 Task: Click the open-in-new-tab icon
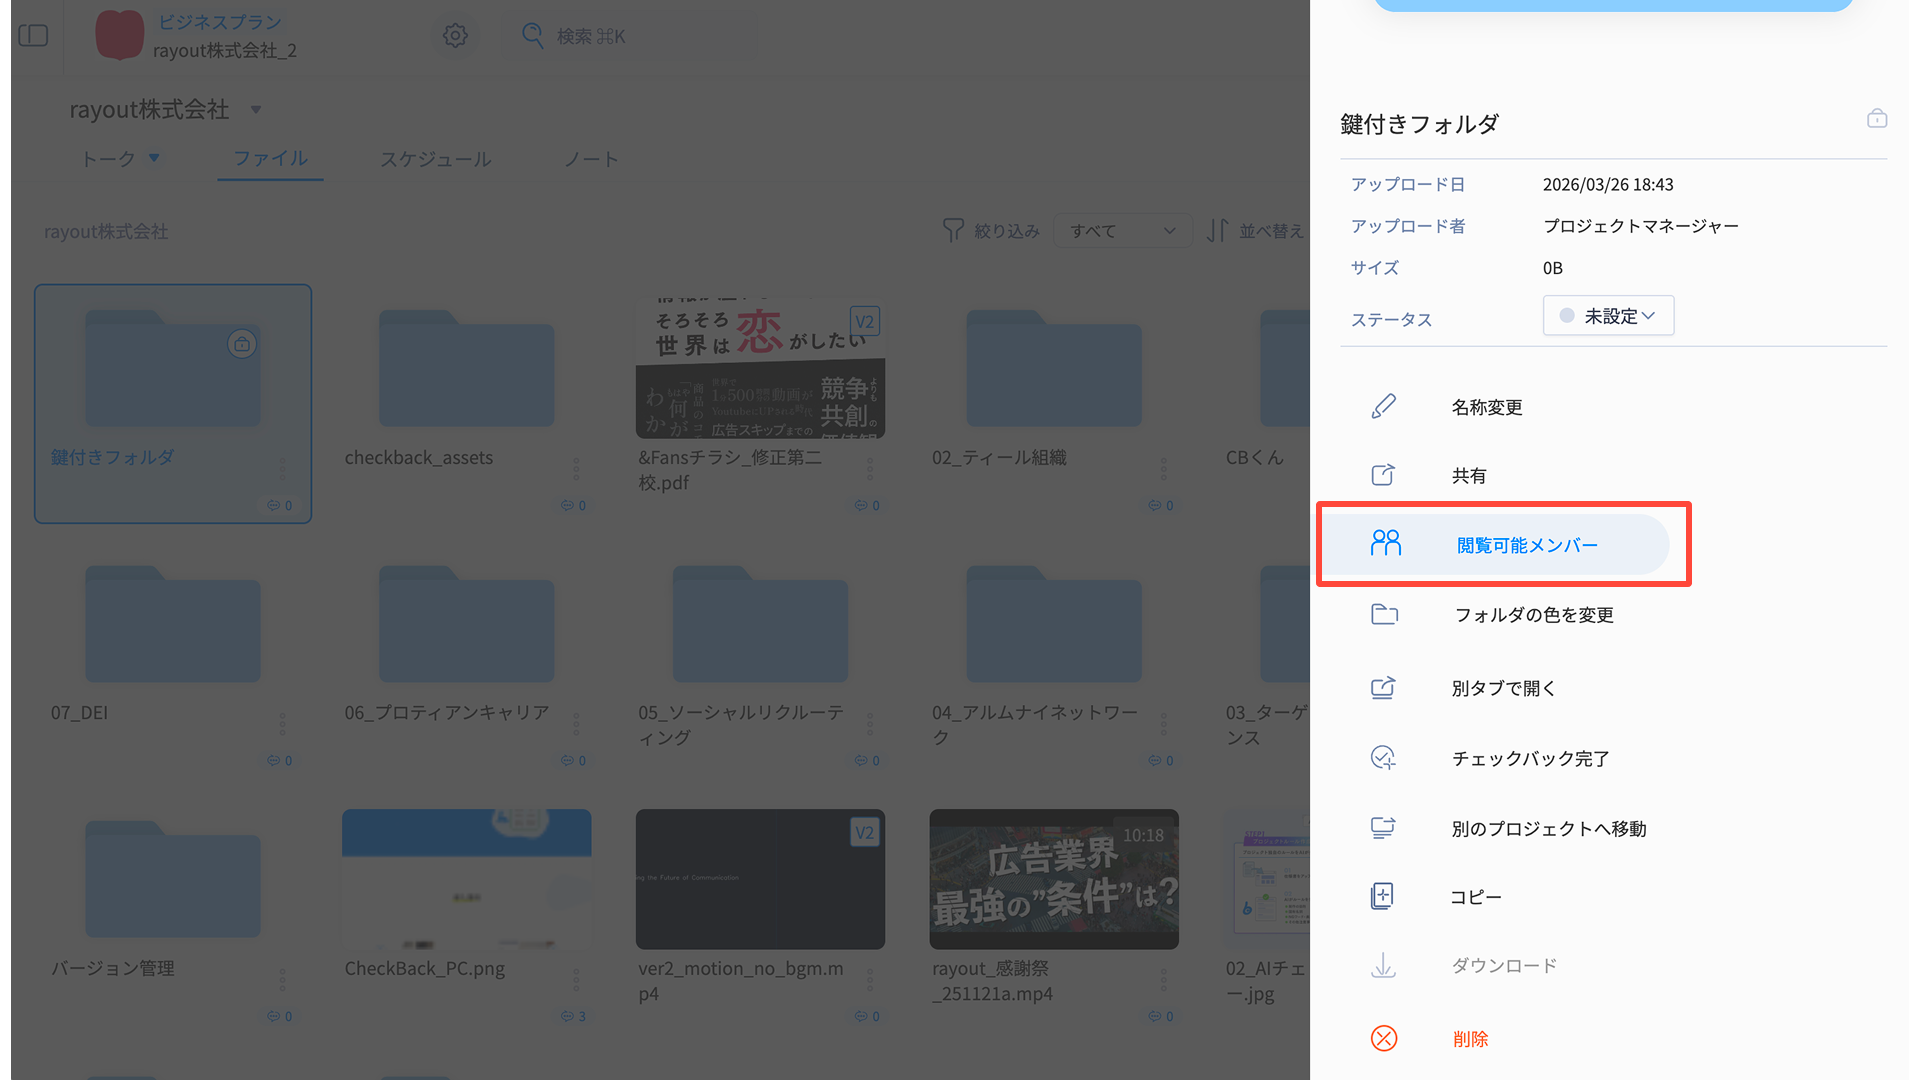pos(1383,688)
